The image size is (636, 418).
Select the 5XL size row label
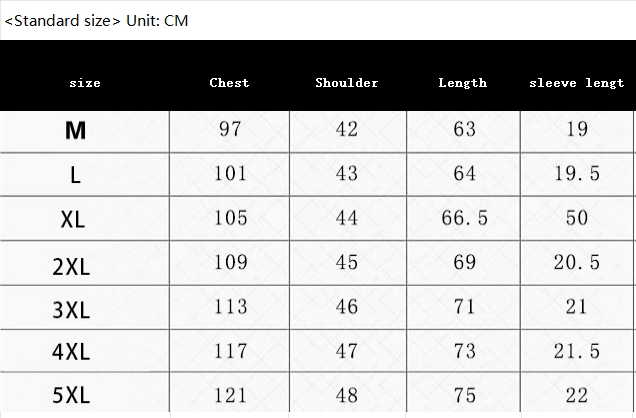coord(71,396)
